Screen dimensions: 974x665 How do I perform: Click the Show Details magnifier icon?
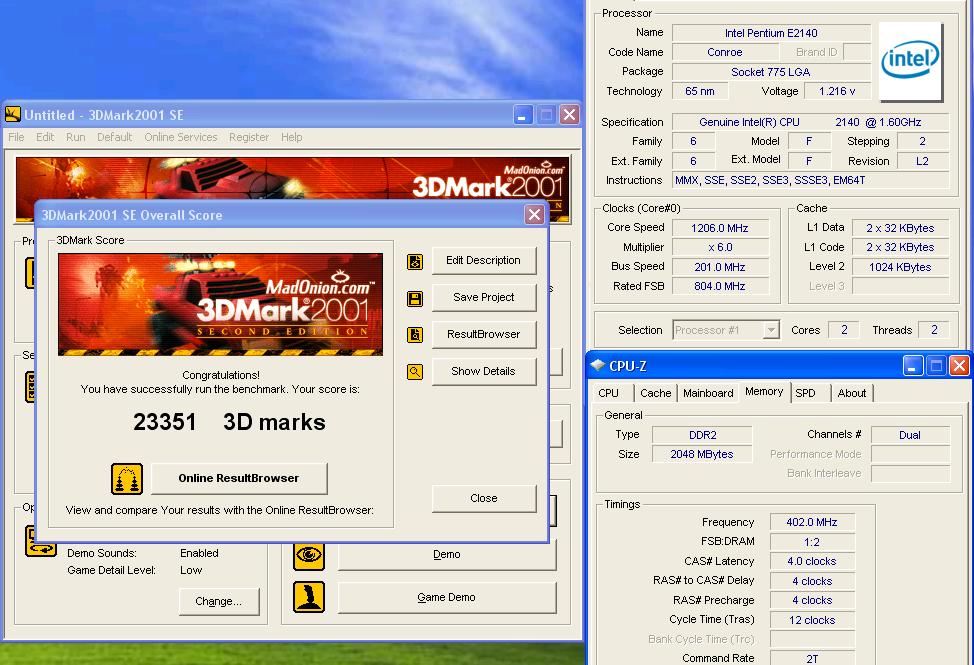(x=415, y=372)
